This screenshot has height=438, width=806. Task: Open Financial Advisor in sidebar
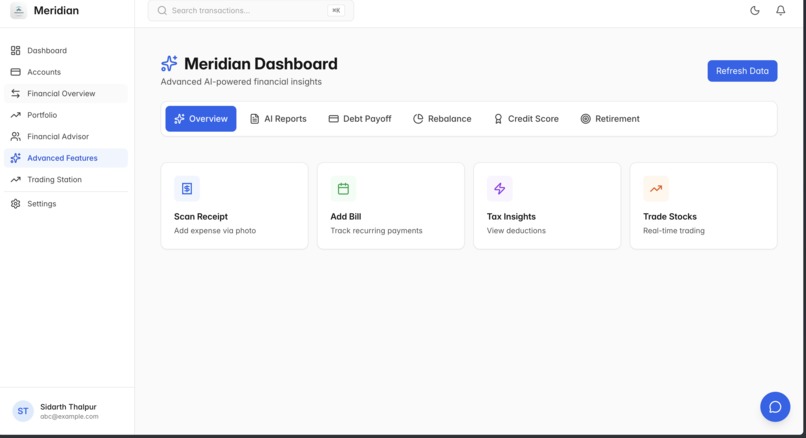click(66, 136)
